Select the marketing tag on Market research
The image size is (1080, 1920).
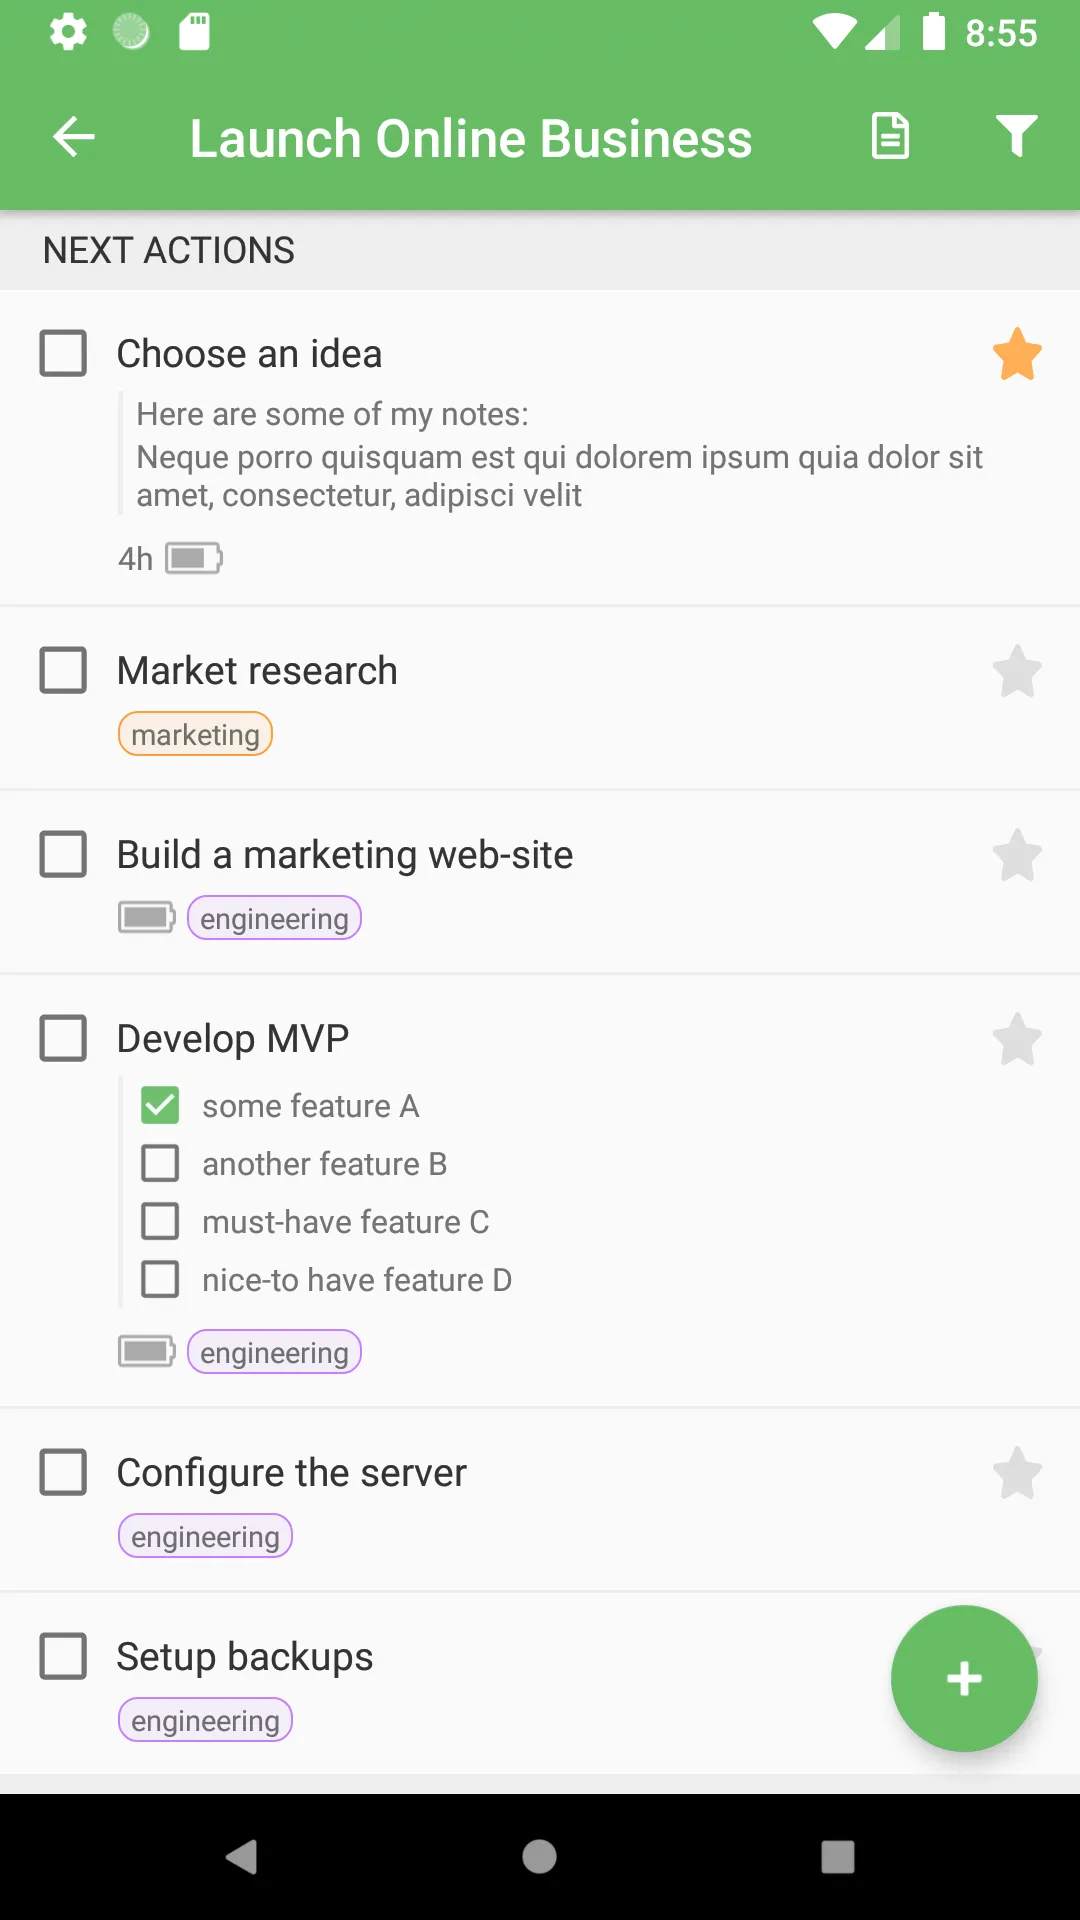click(195, 735)
